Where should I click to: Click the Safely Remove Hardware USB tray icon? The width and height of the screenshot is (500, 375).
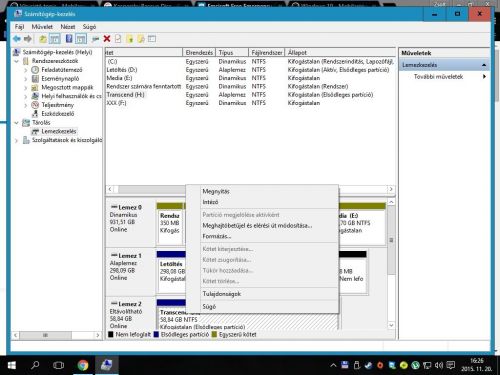click(356, 365)
